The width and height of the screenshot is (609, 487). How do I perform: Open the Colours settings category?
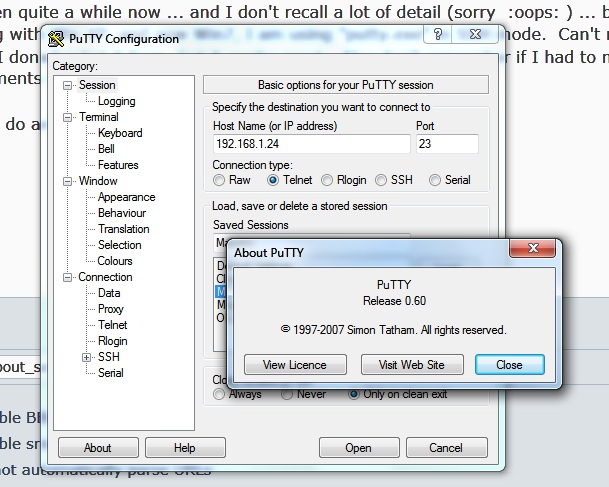[x=115, y=261]
